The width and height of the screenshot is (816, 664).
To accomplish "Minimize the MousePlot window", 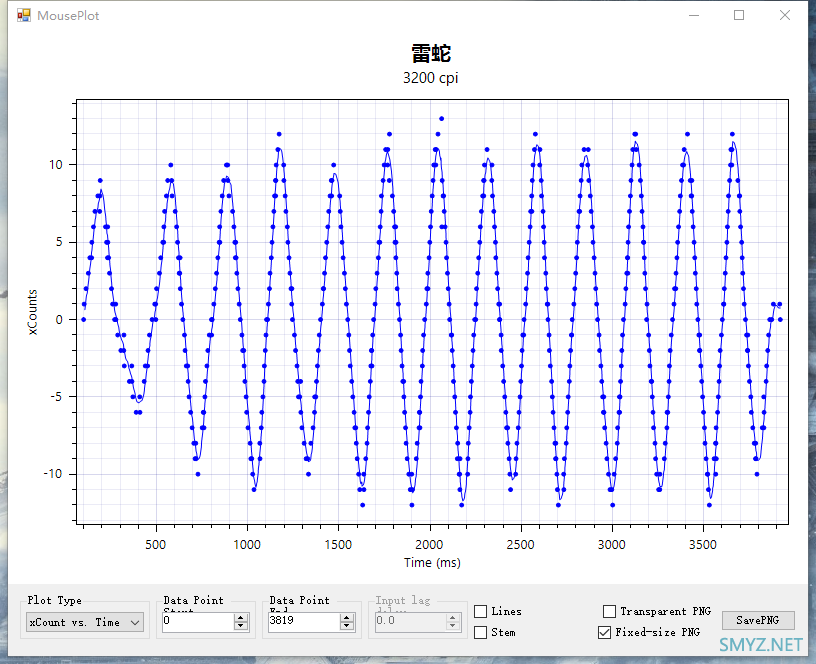I will click(x=694, y=15).
